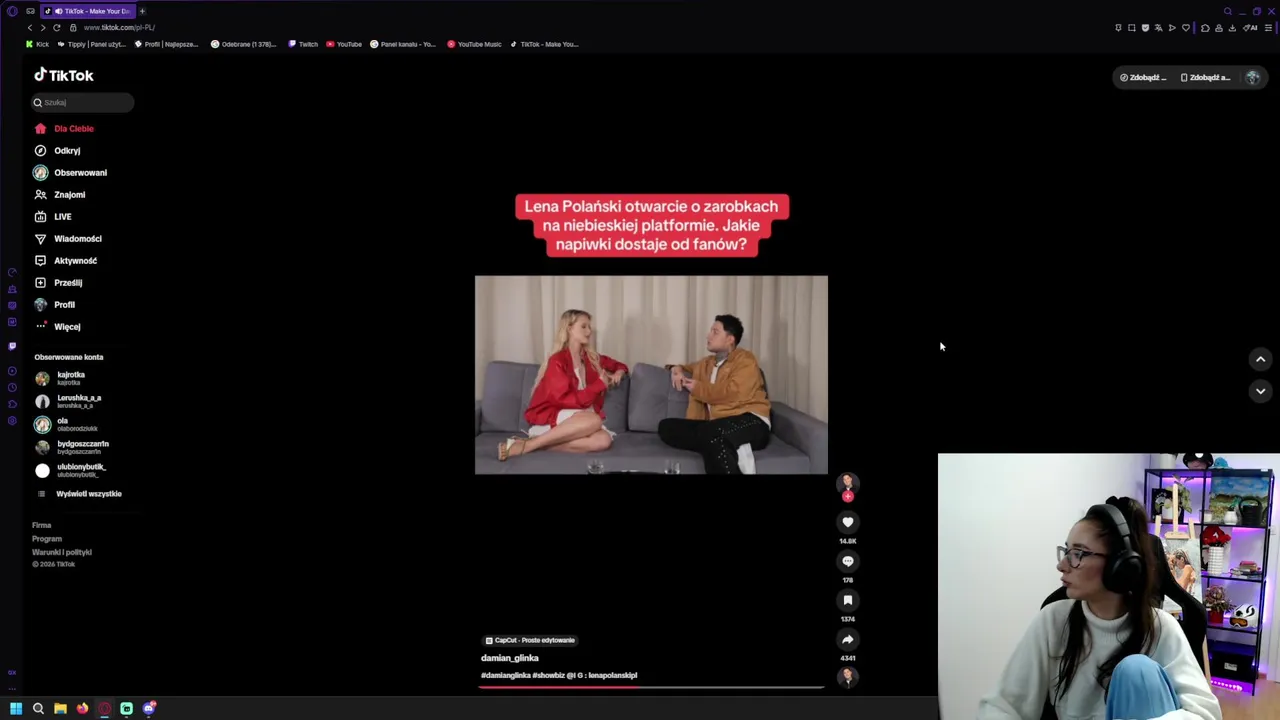Share the video with the arrow icon
This screenshot has width=1280, height=720.
[x=847, y=639]
